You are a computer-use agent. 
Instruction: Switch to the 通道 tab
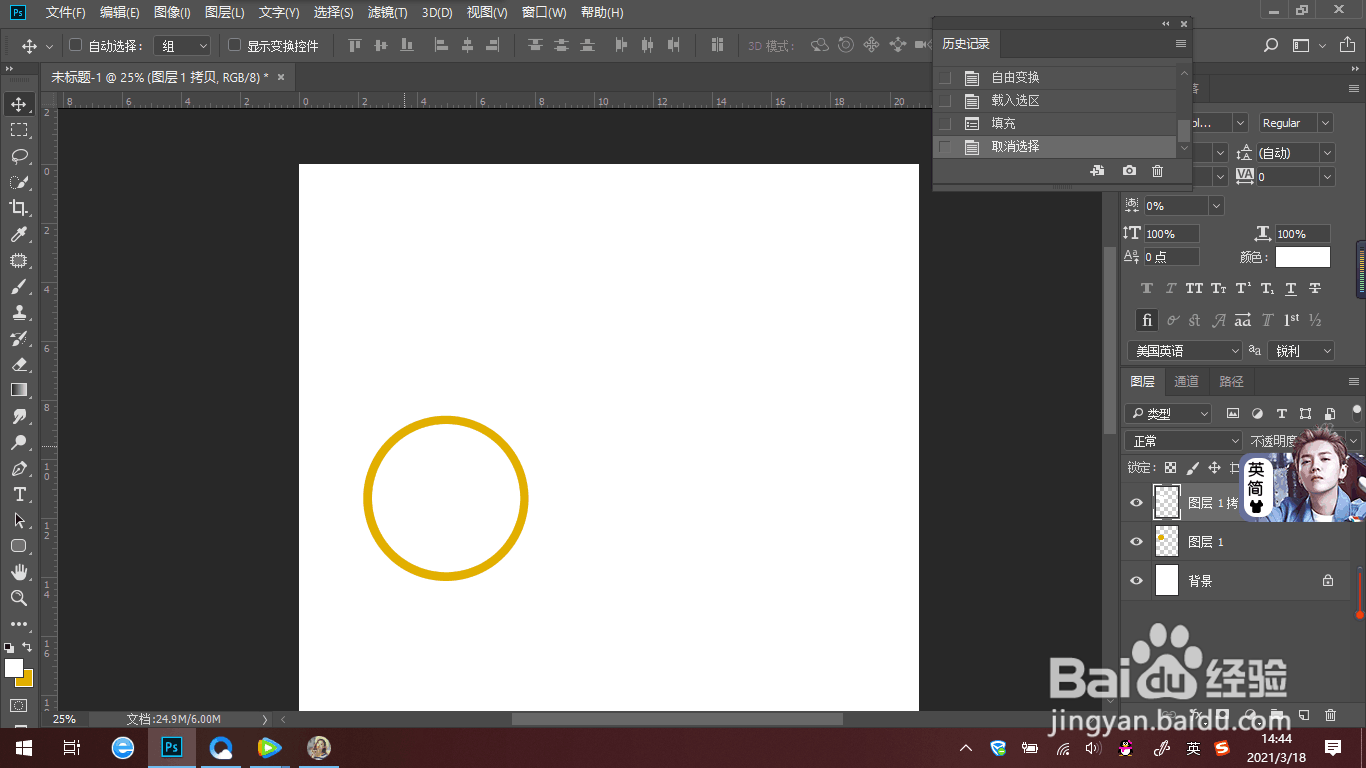[1186, 382]
